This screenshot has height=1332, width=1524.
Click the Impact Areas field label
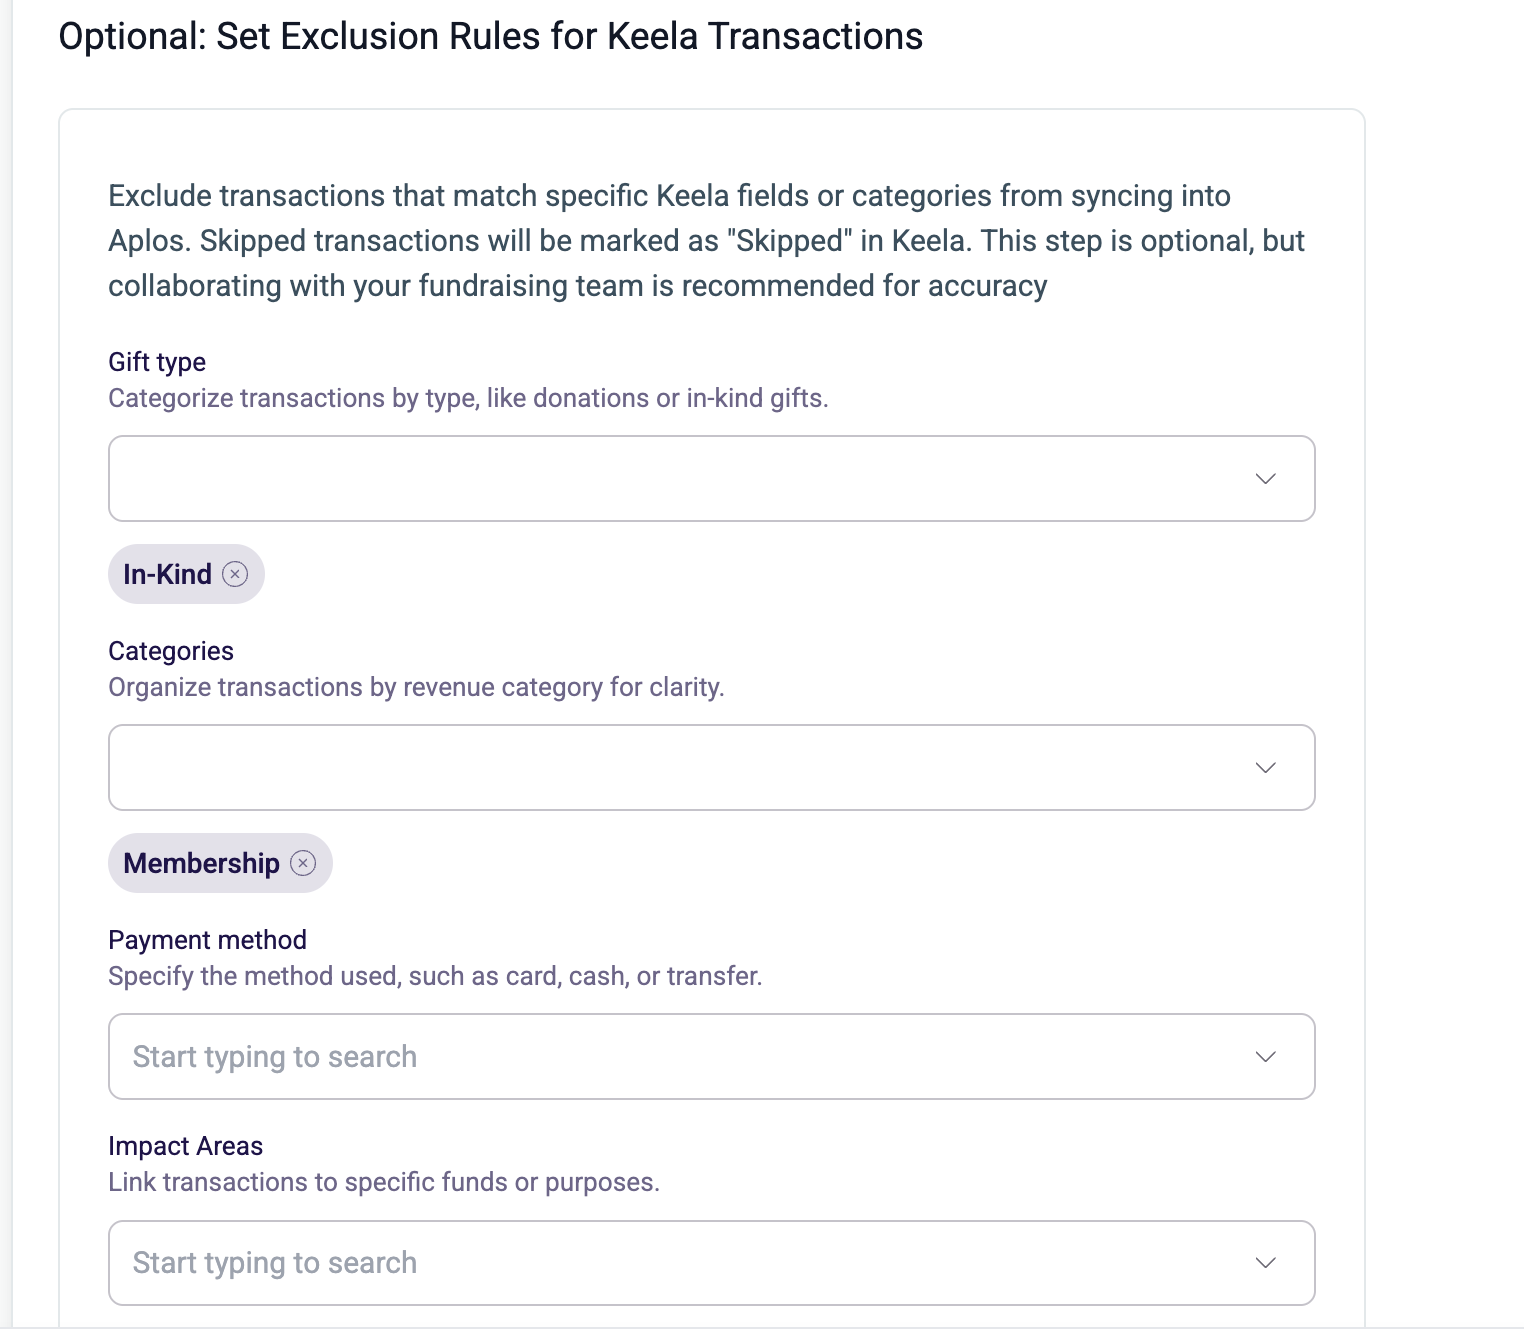(x=185, y=1146)
